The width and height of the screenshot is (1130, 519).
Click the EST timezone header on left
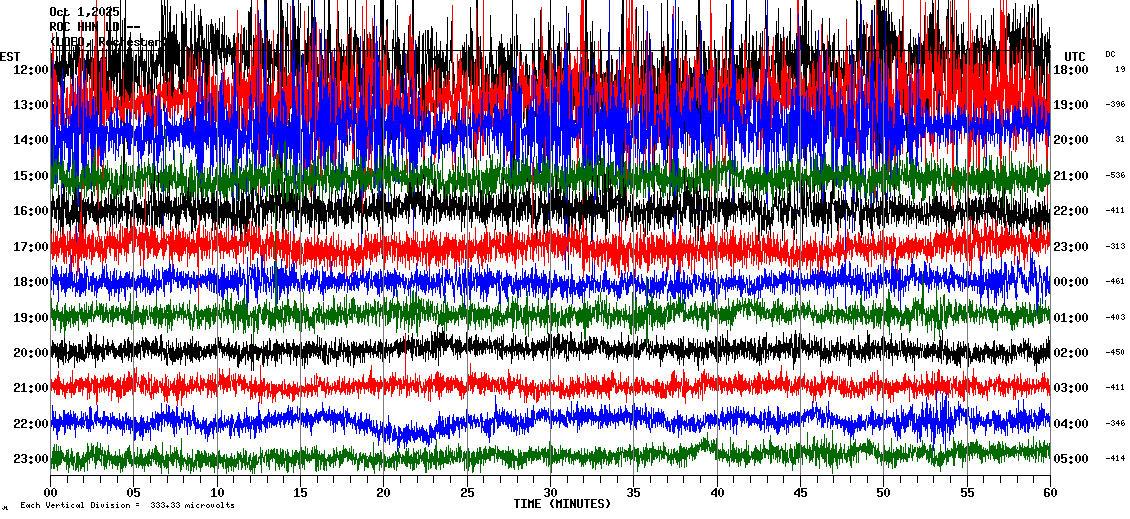tap(10, 56)
